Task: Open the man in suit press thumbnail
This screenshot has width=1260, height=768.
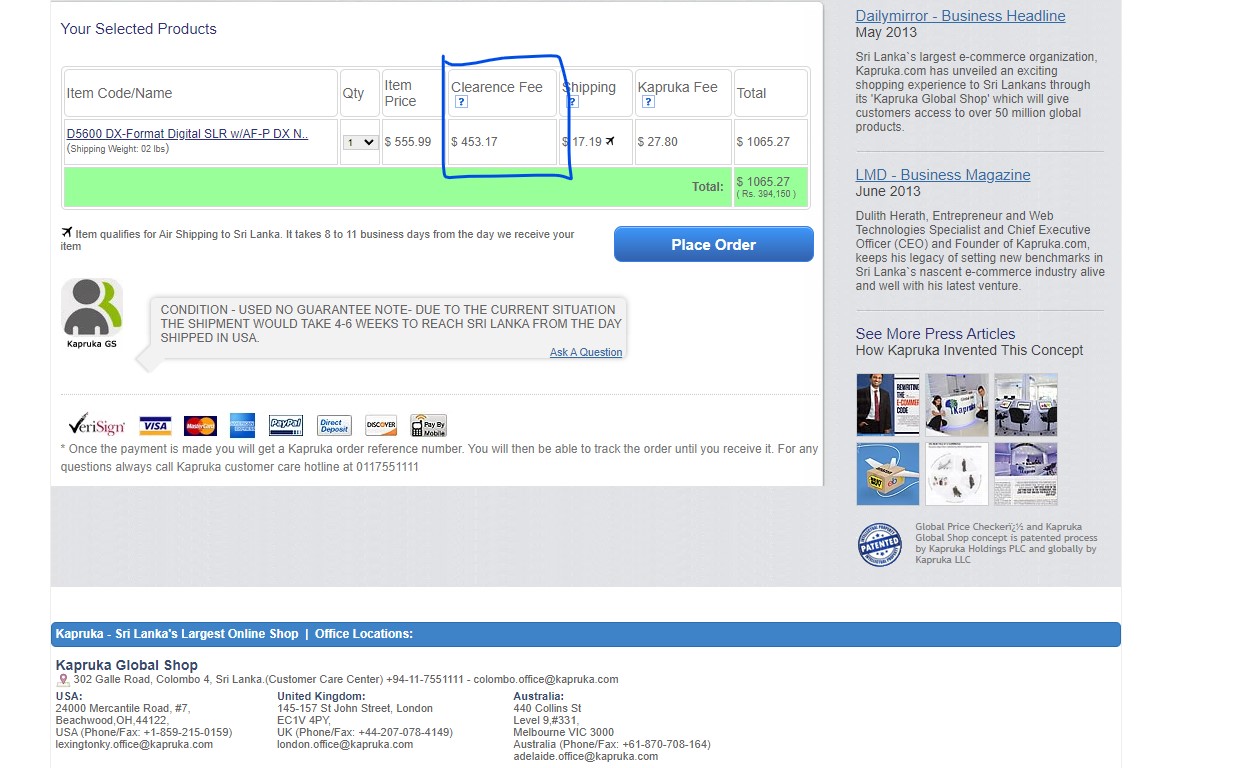Action: point(888,404)
